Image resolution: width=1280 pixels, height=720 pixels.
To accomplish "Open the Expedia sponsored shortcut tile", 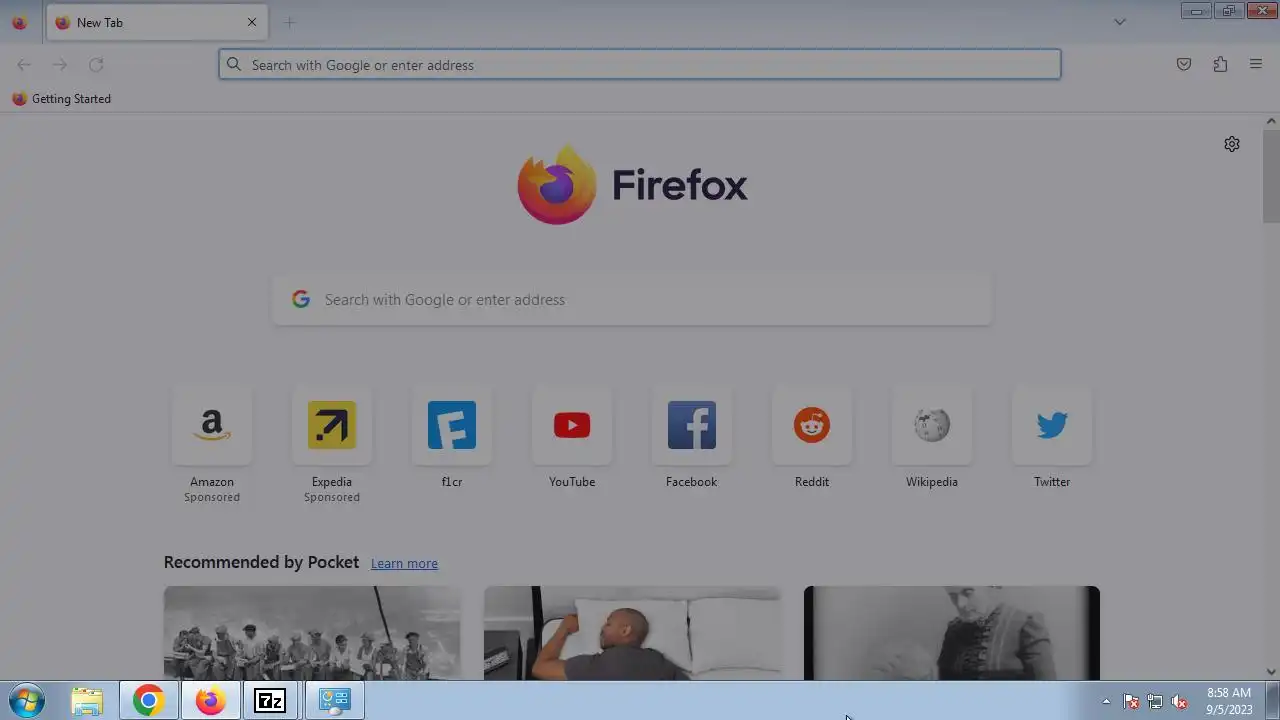I will [x=332, y=426].
